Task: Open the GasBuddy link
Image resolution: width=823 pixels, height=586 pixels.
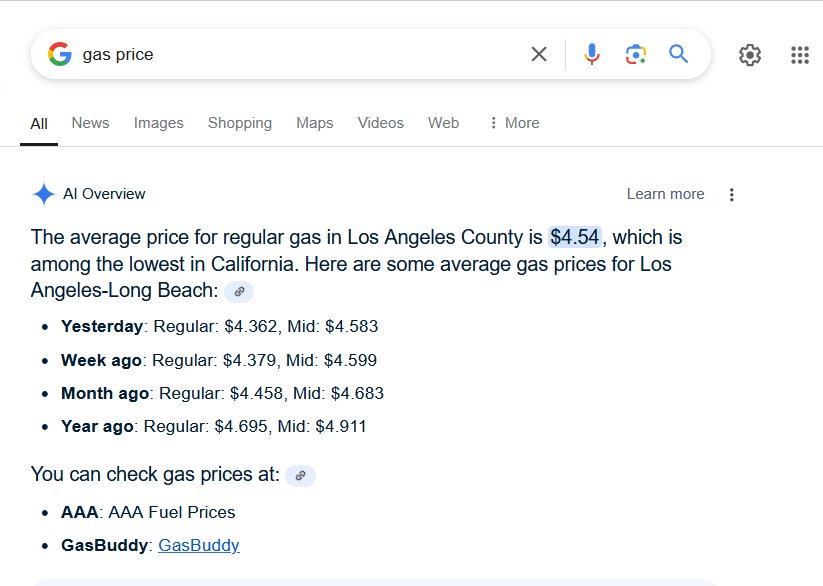Action: click(x=199, y=545)
